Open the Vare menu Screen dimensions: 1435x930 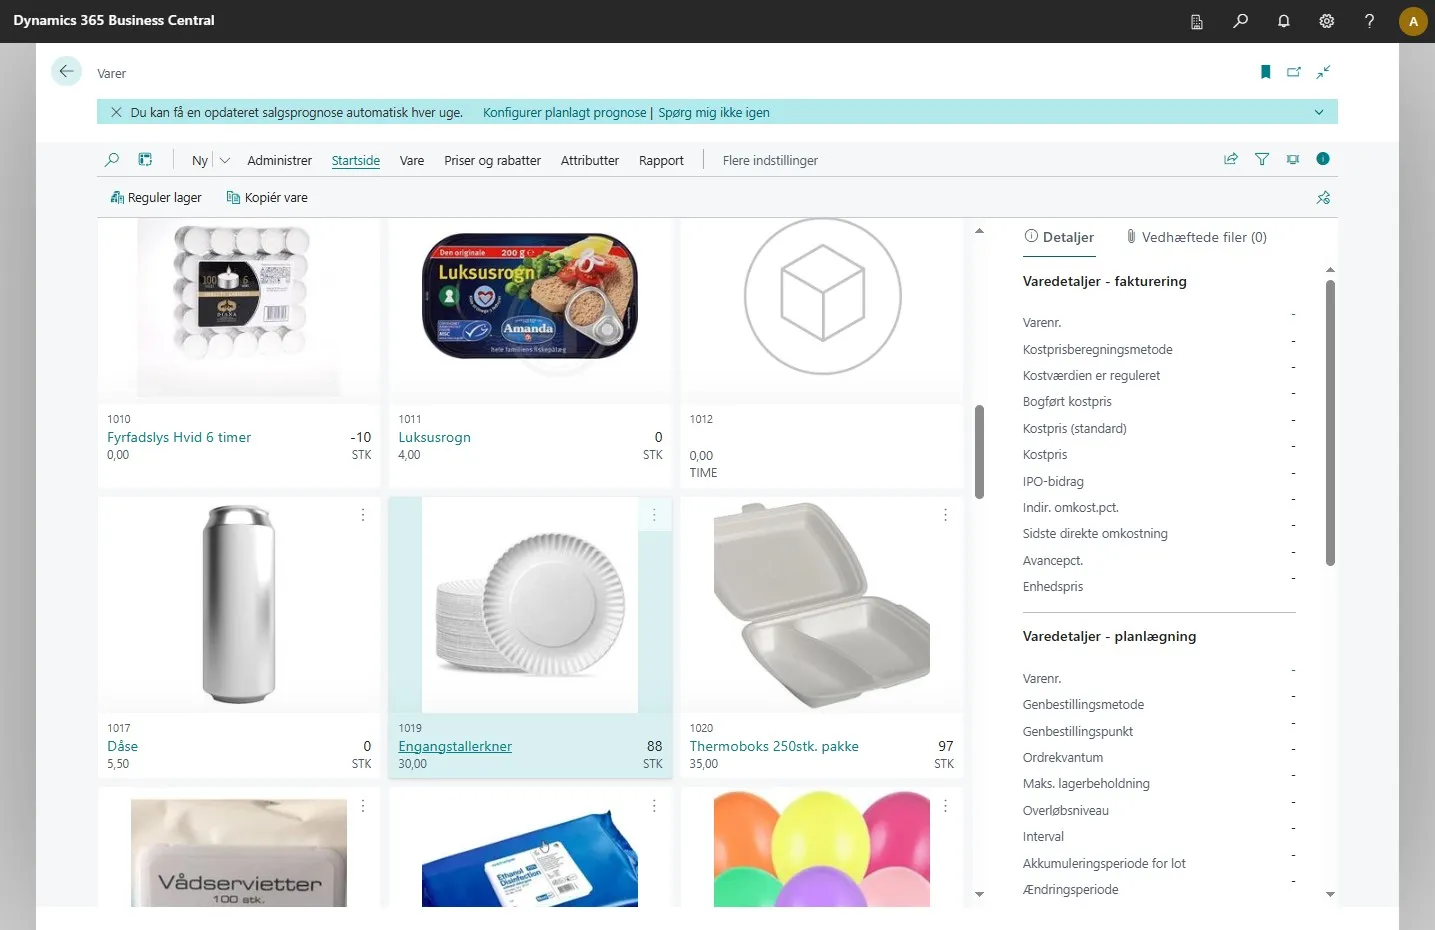tap(412, 161)
